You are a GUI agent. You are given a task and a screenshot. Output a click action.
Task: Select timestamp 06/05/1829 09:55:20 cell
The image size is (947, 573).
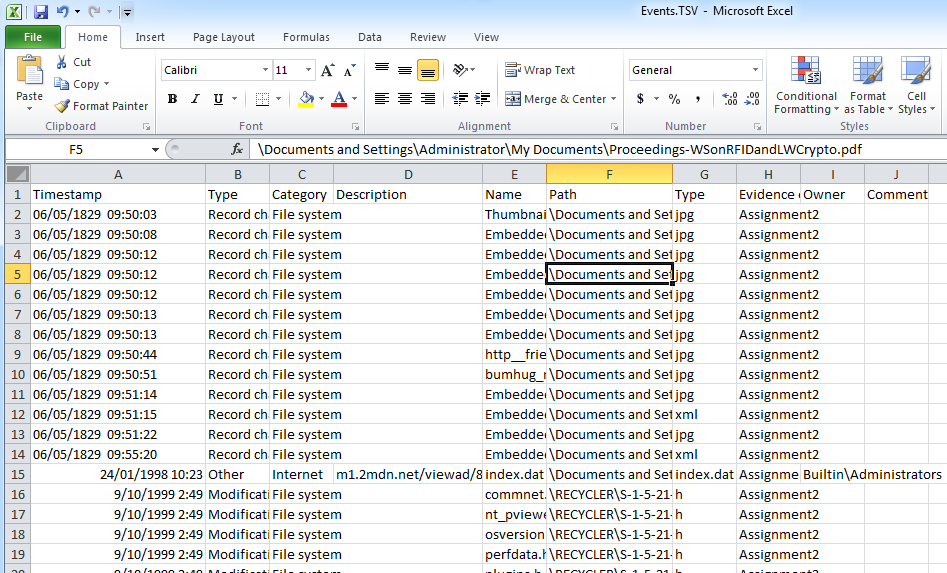click(x=118, y=455)
